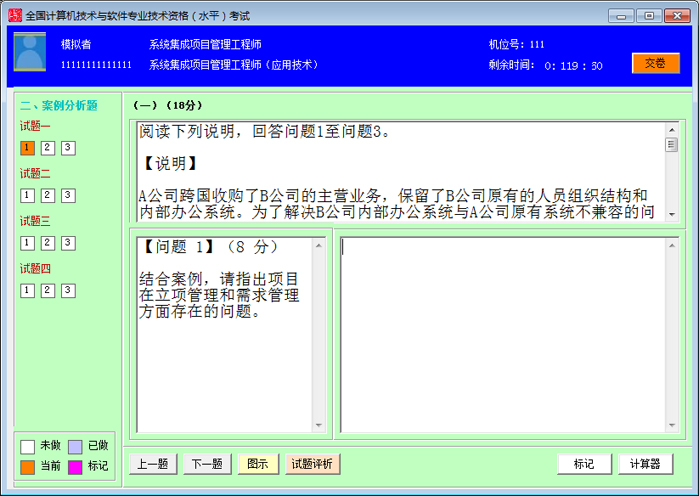Open the 计算器 calculator

pyautogui.click(x=645, y=464)
